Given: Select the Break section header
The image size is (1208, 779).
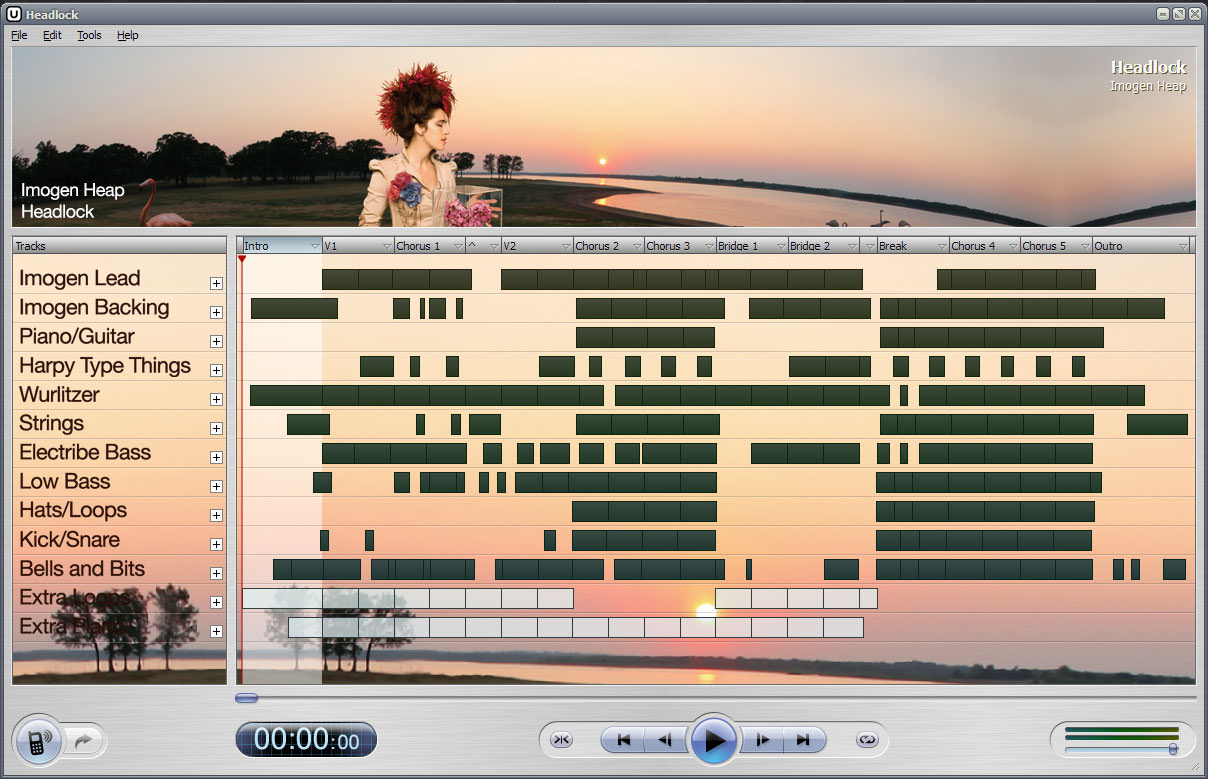Looking at the screenshot, I should click(912, 246).
